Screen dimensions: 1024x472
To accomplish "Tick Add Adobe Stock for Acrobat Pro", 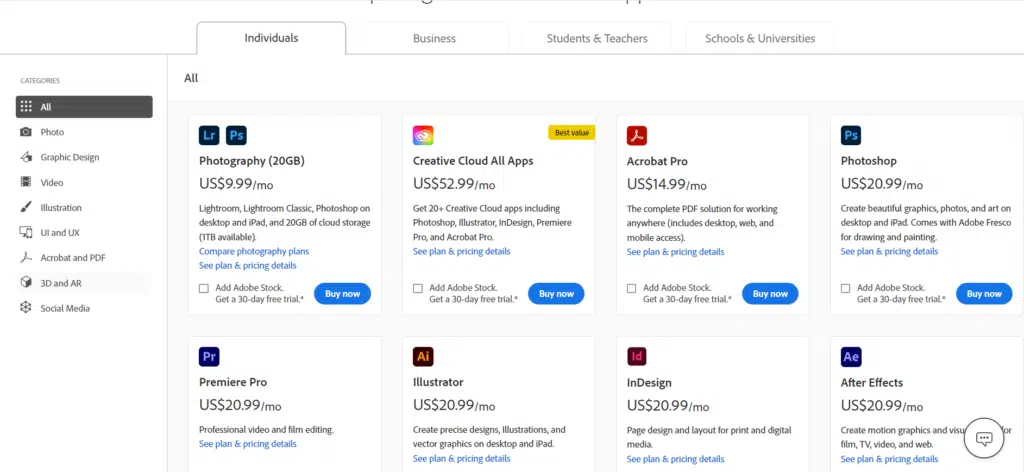I will click(632, 288).
